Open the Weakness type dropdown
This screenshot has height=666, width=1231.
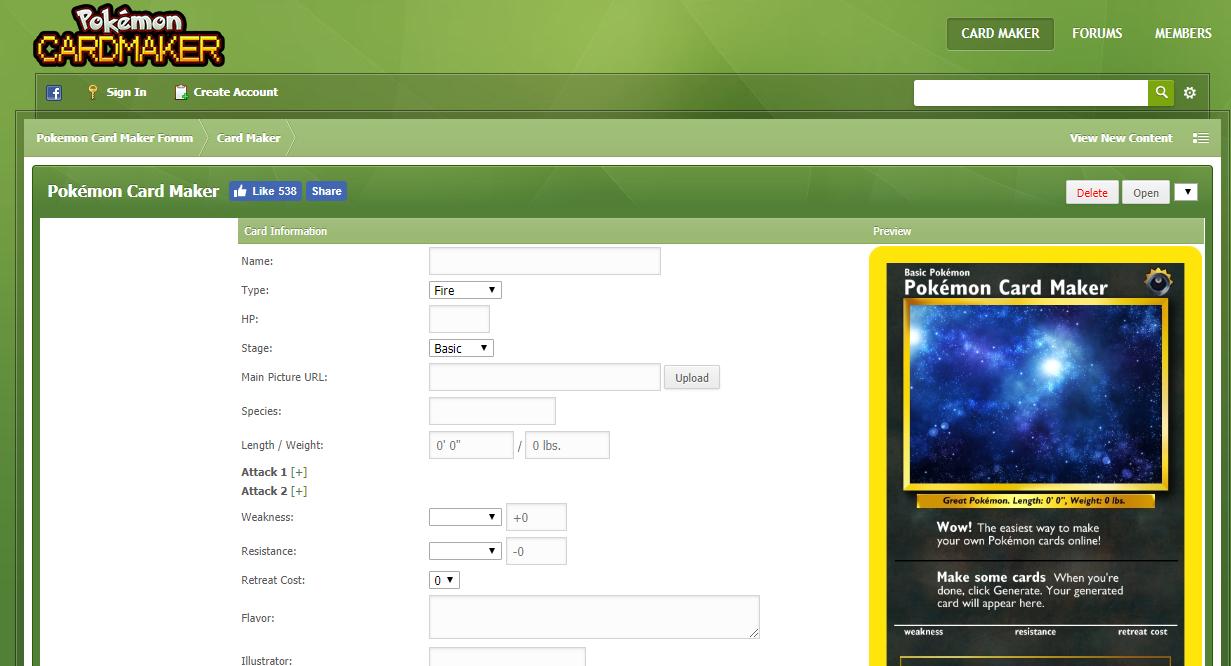[465, 517]
